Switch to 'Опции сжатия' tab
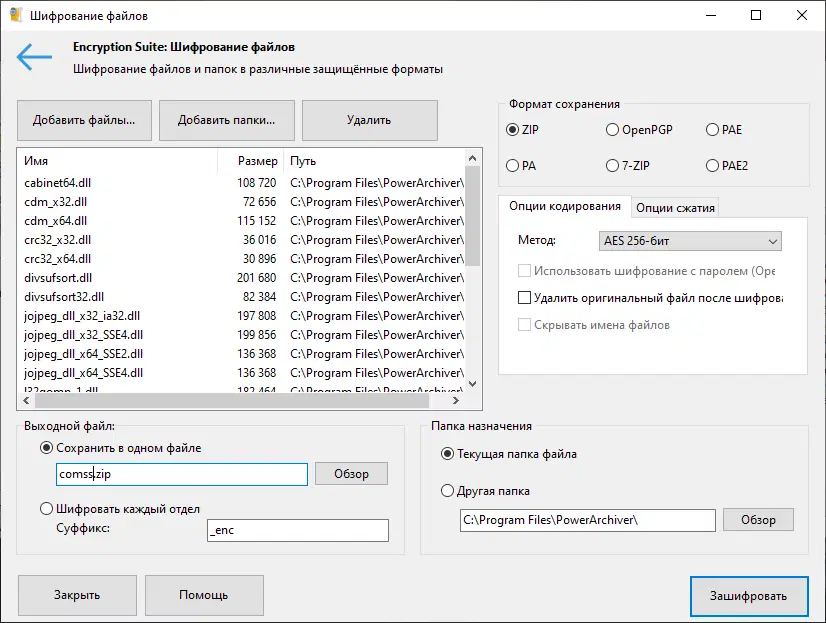 pos(675,208)
